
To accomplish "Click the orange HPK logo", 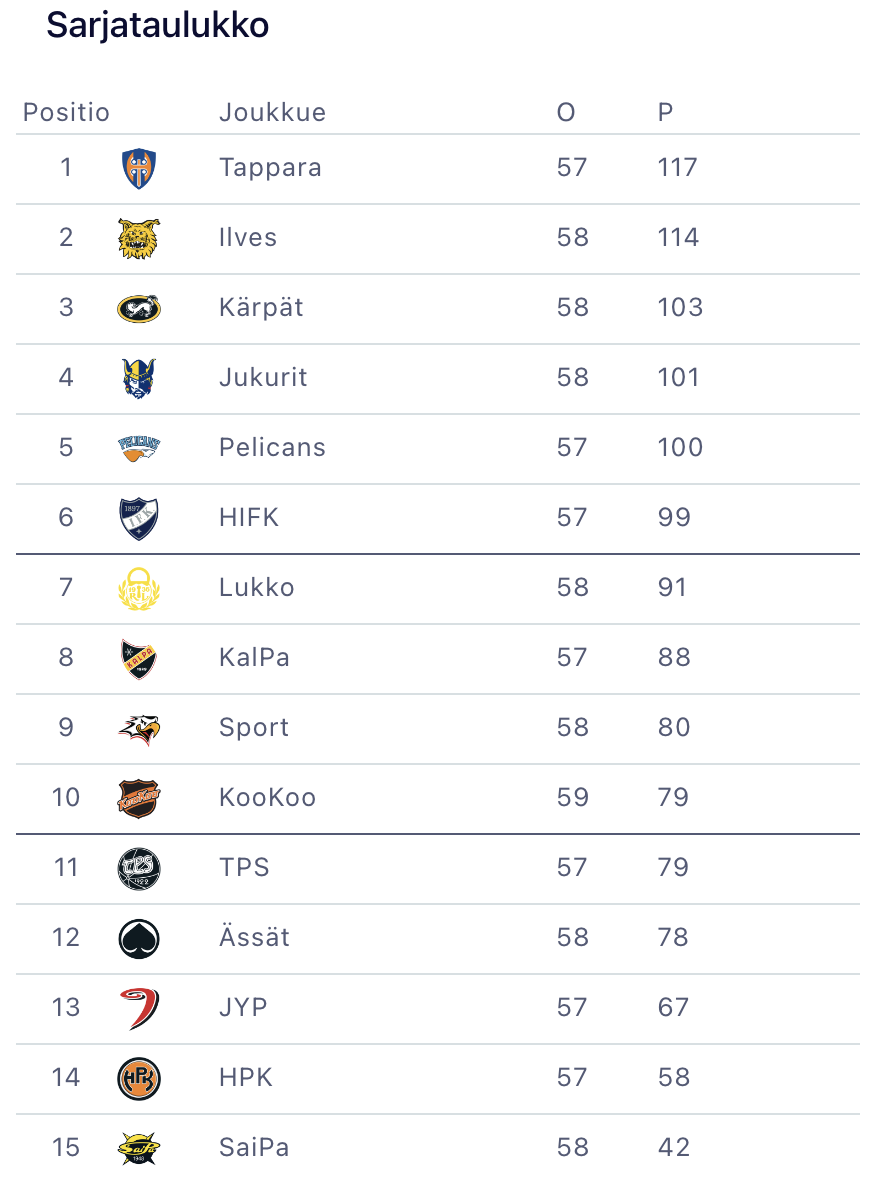I will [x=139, y=1078].
